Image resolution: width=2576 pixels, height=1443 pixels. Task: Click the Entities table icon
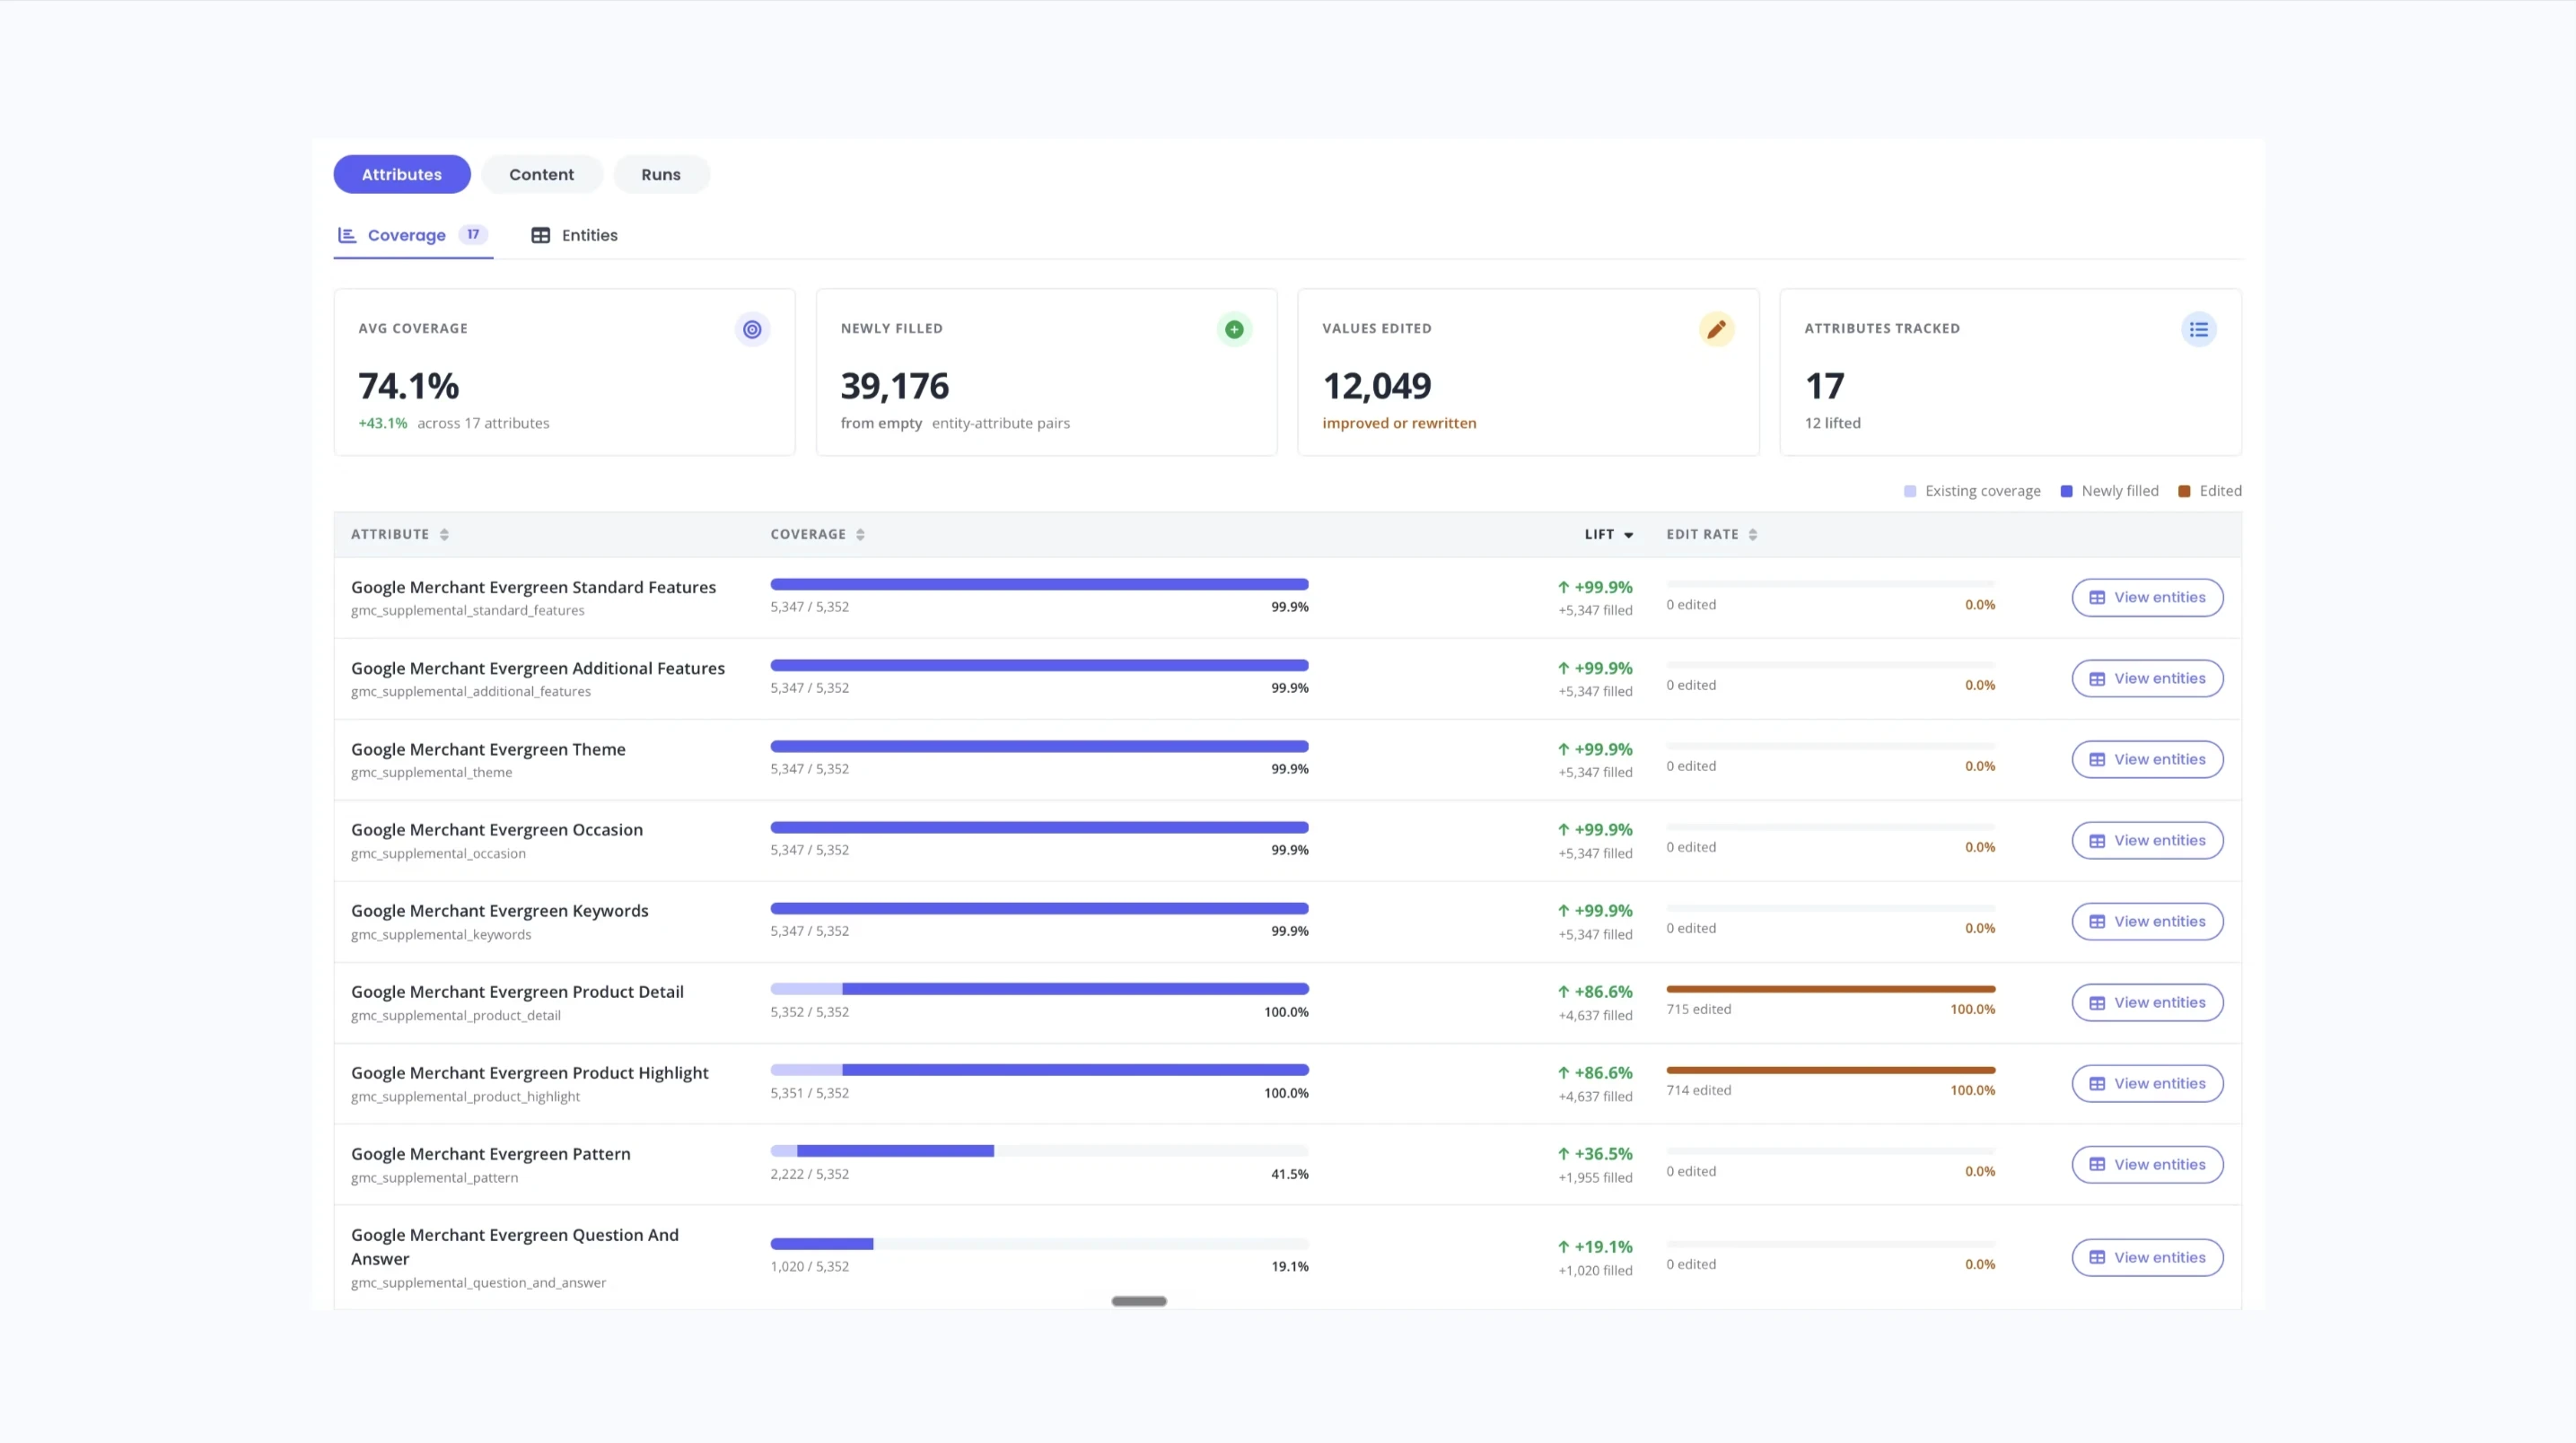click(540, 235)
